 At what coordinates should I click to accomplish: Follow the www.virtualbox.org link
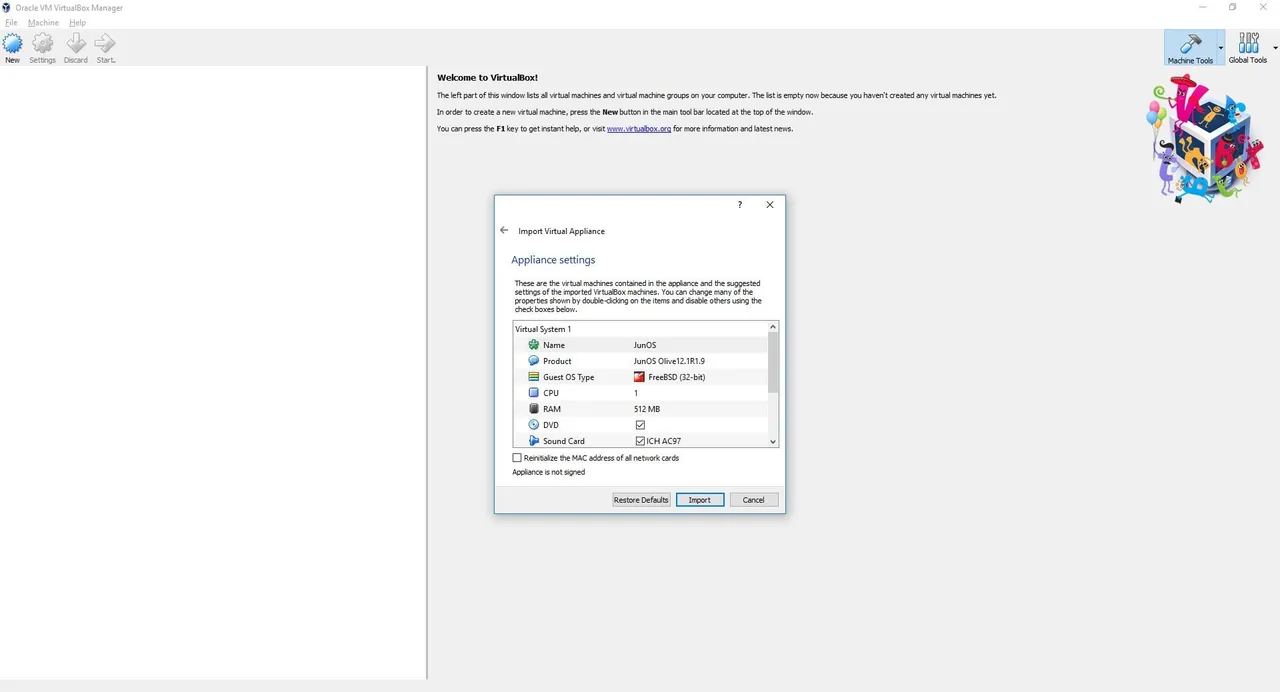coord(639,129)
